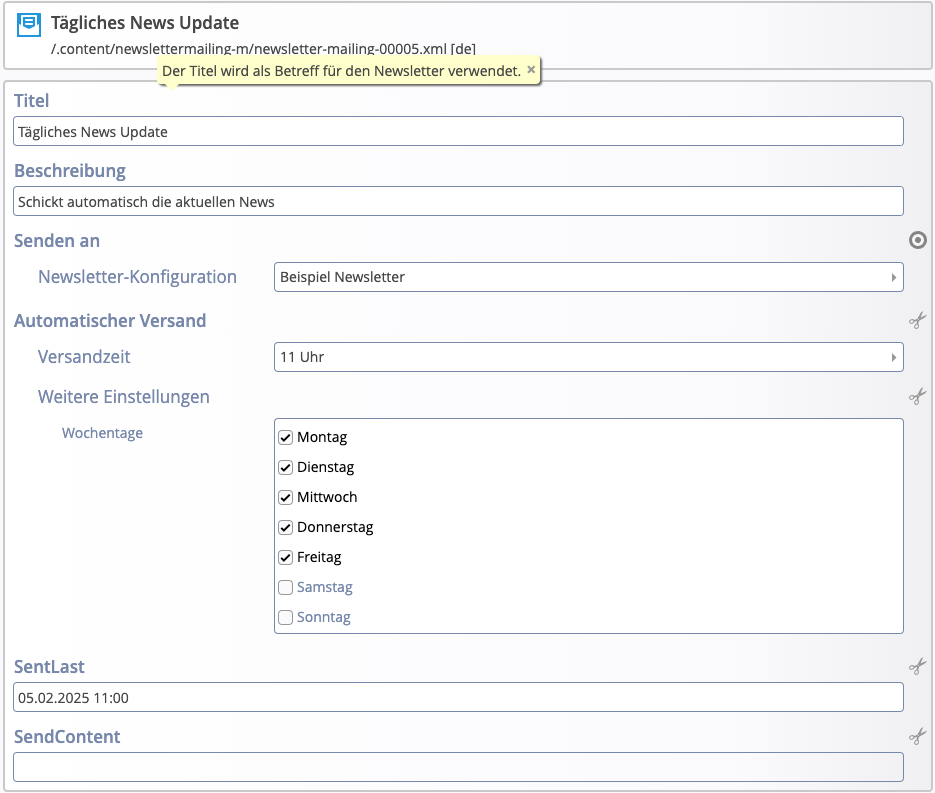
Task: Uncheck the Montag checkbox
Action: [285, 438]
